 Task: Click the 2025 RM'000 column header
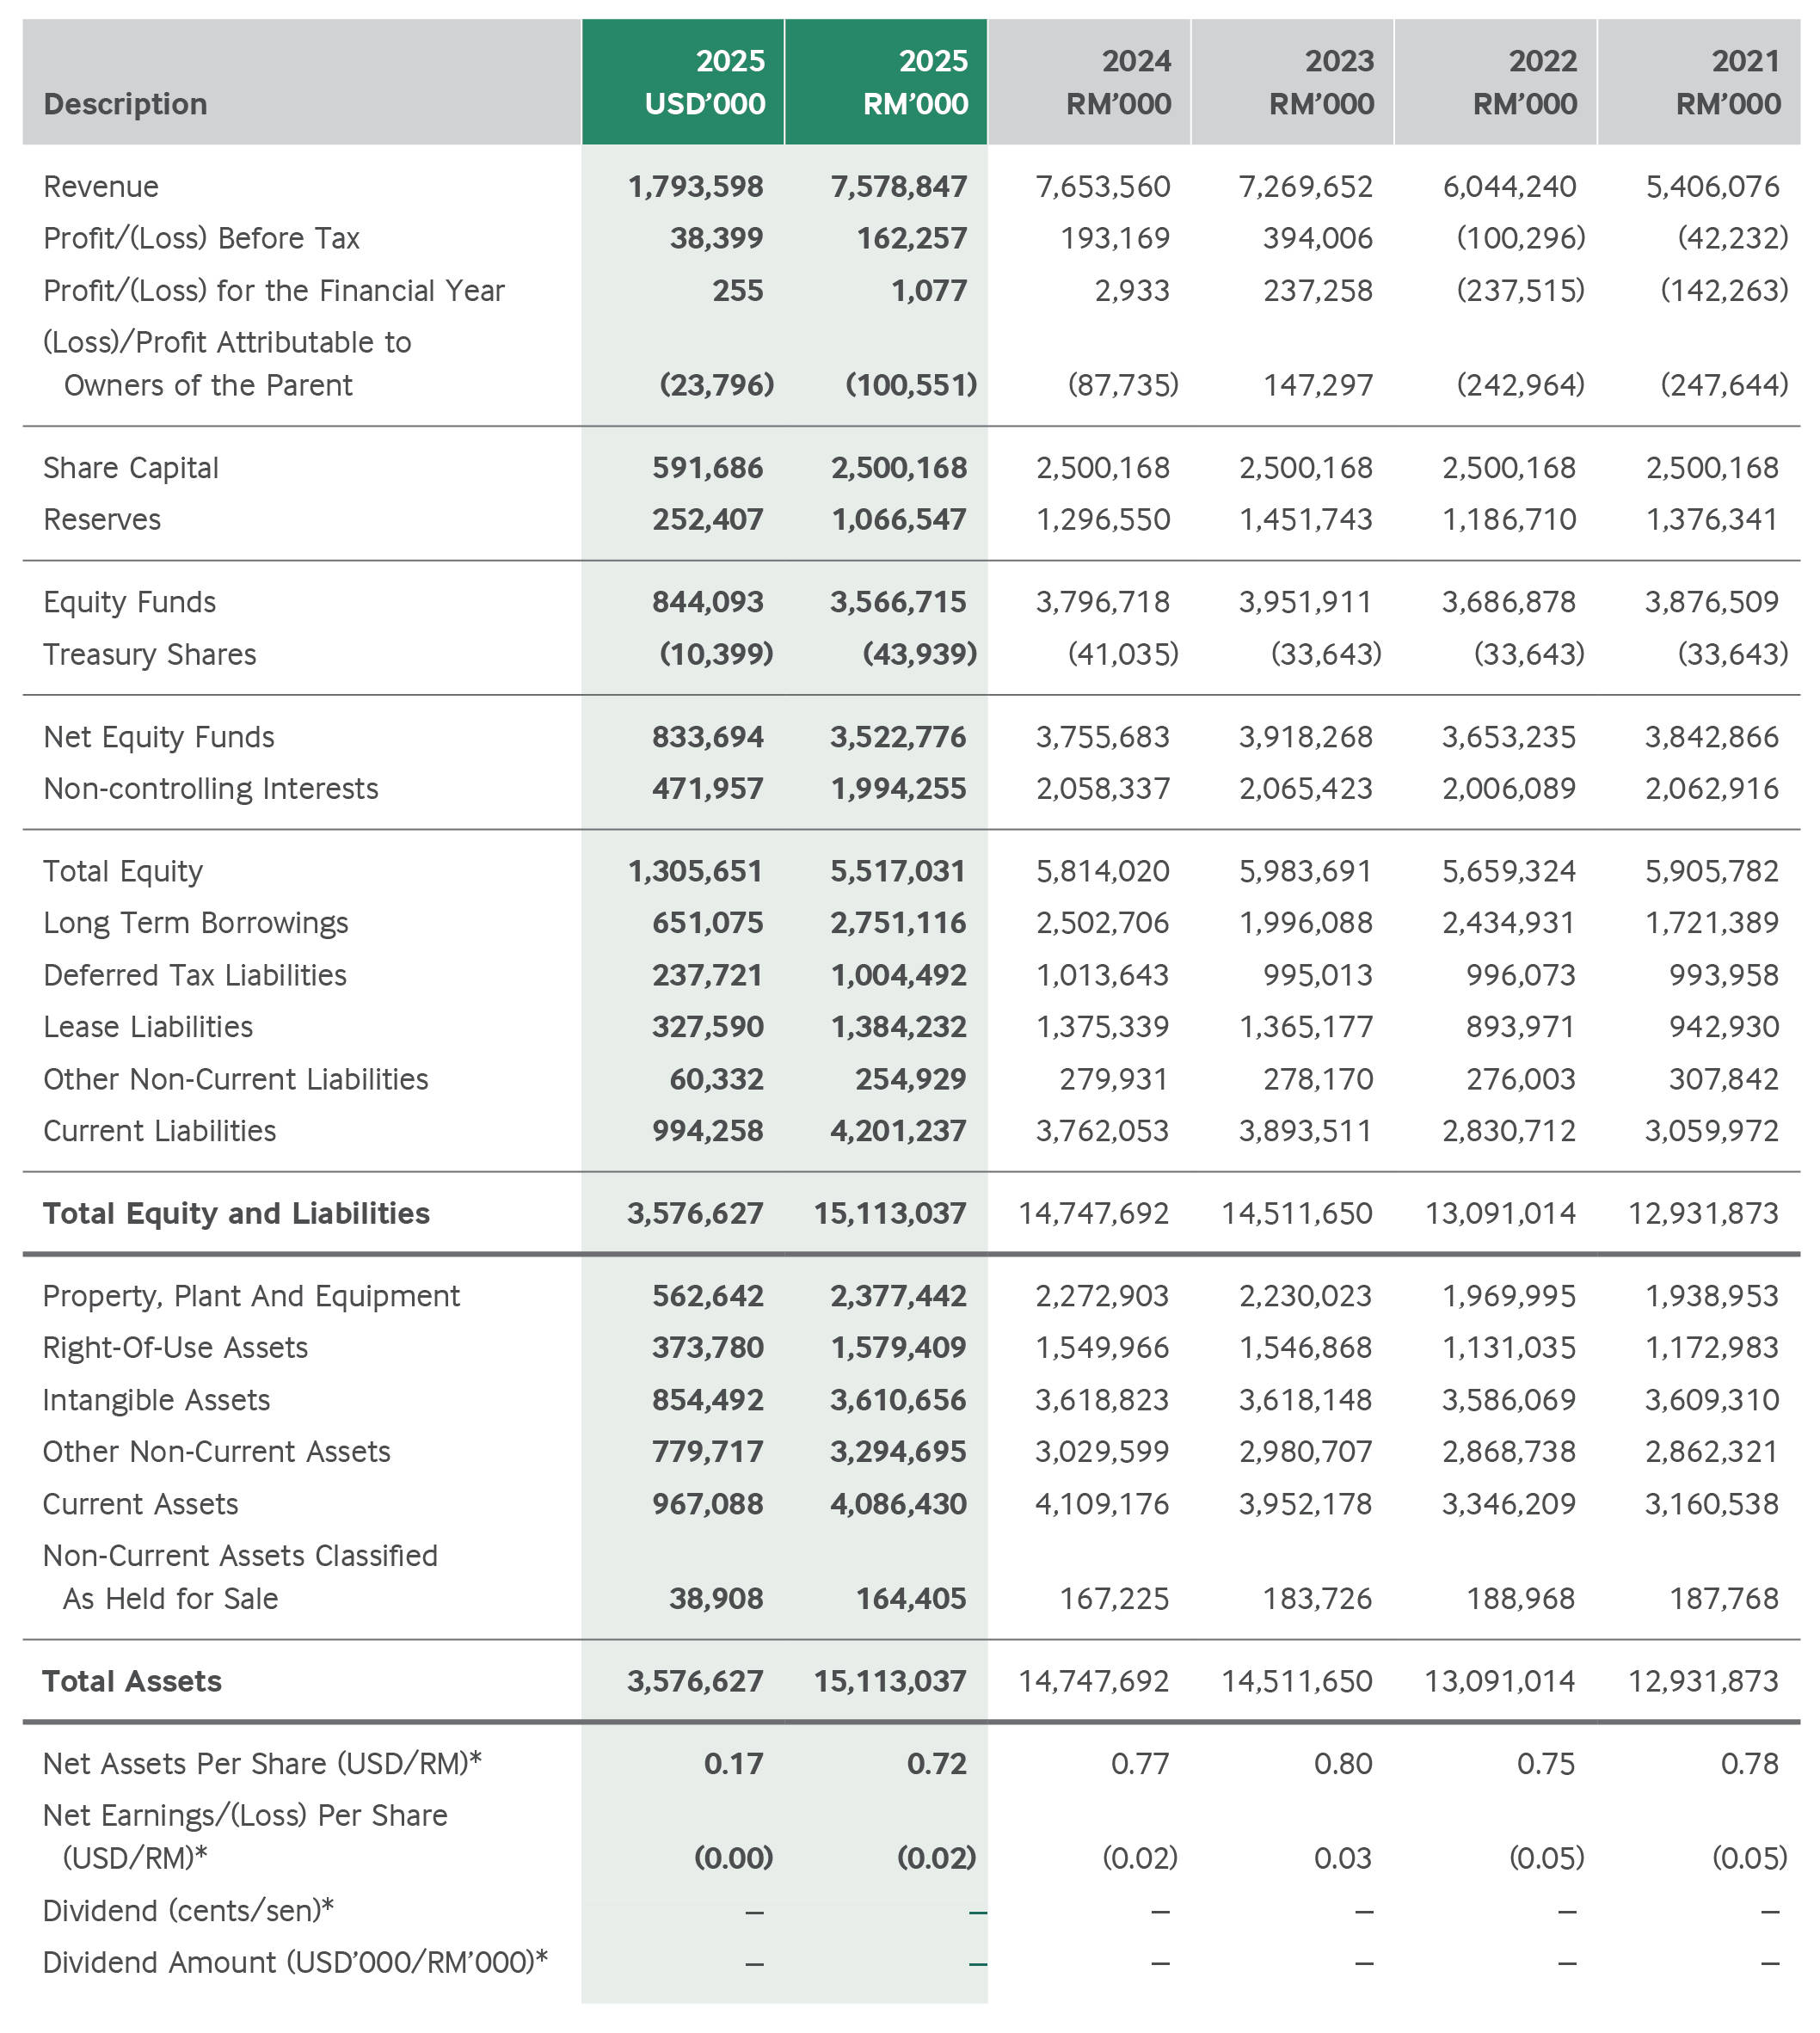(x=887, y=82)
